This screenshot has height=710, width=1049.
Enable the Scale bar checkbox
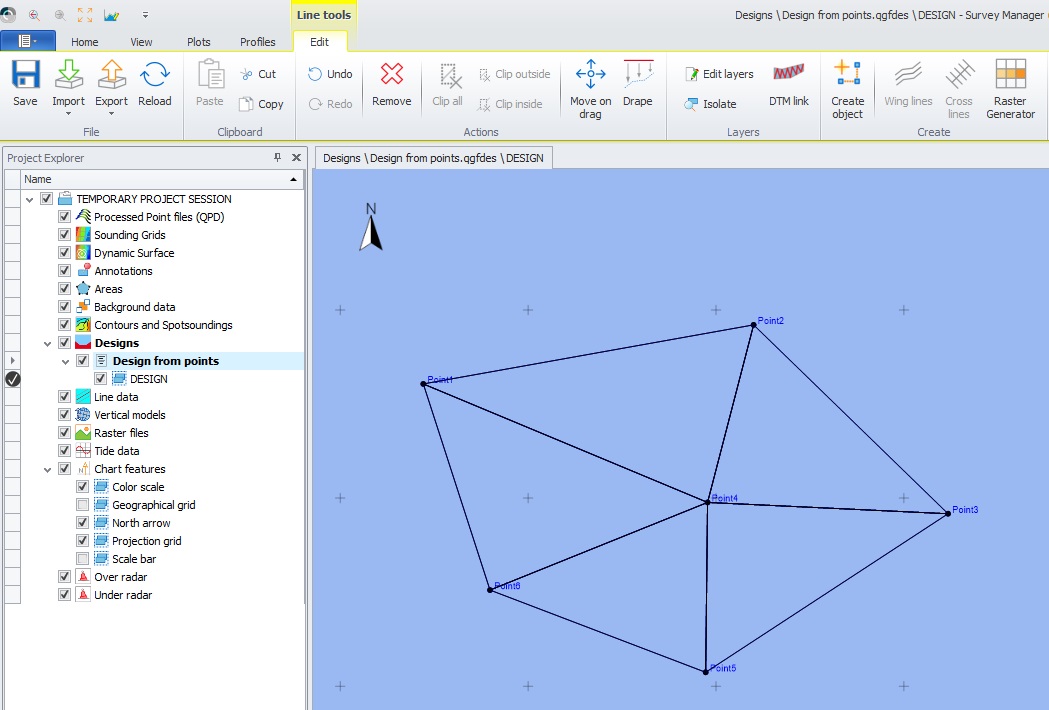(83, 559)
